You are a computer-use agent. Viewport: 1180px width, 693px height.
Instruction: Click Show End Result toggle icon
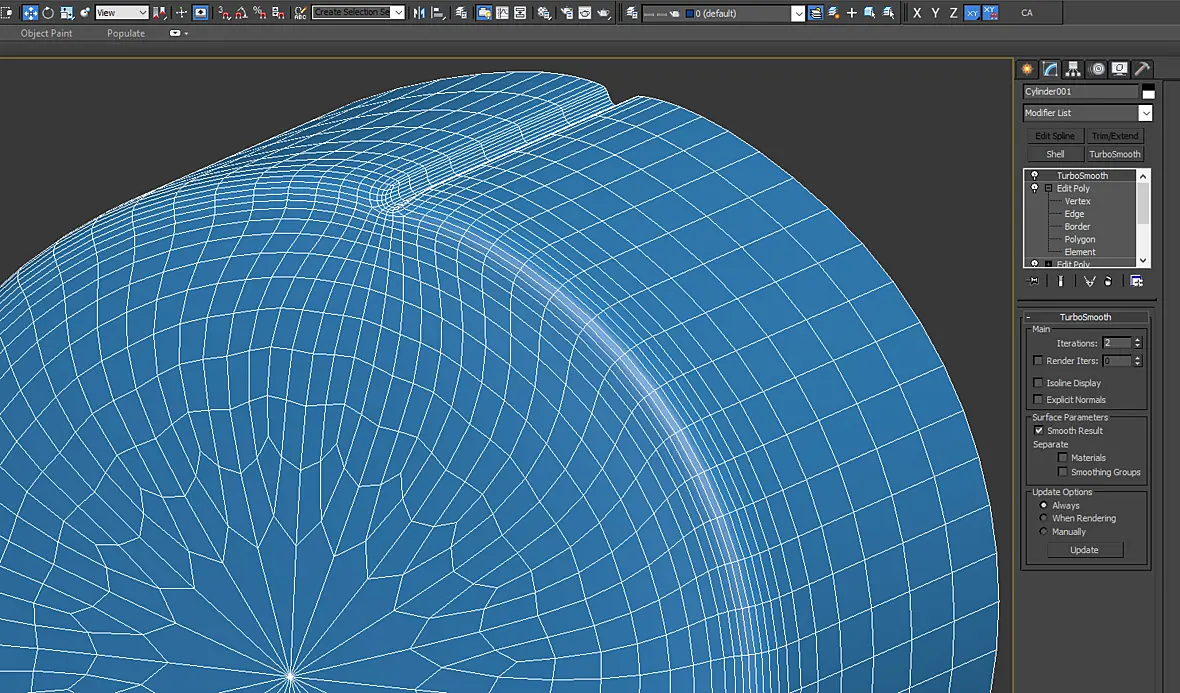(x=1060, y=281)
